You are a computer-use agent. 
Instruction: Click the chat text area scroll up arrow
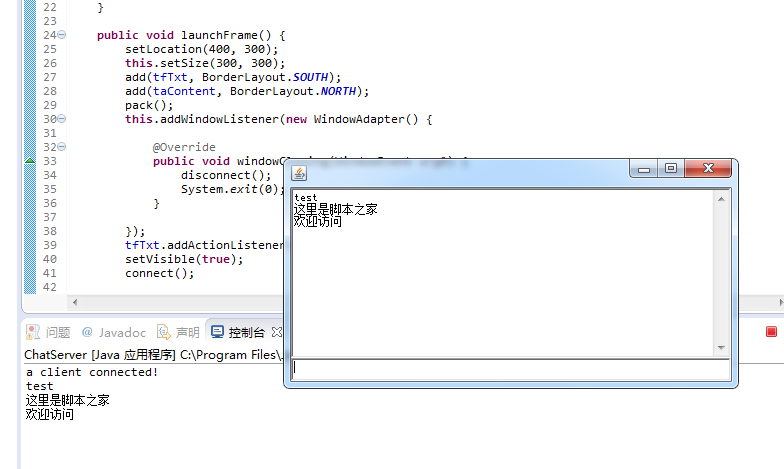(721, 199)
